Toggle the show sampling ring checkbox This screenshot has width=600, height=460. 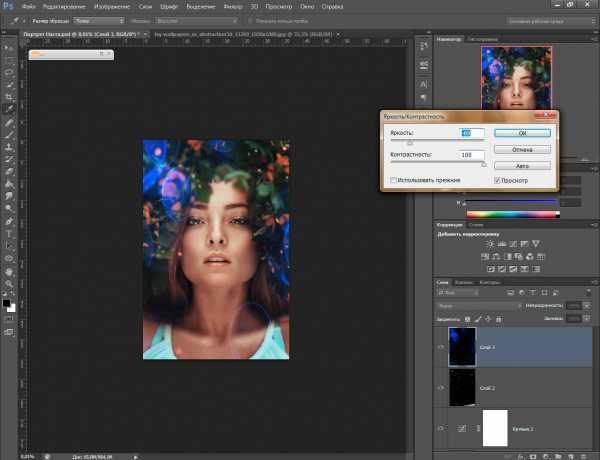pyautogui.click(x=250, y=21)
